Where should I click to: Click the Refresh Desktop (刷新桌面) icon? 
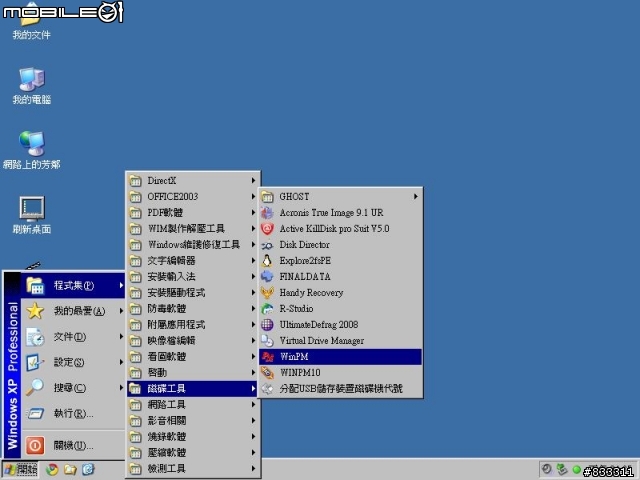click(x=31, y=216)
